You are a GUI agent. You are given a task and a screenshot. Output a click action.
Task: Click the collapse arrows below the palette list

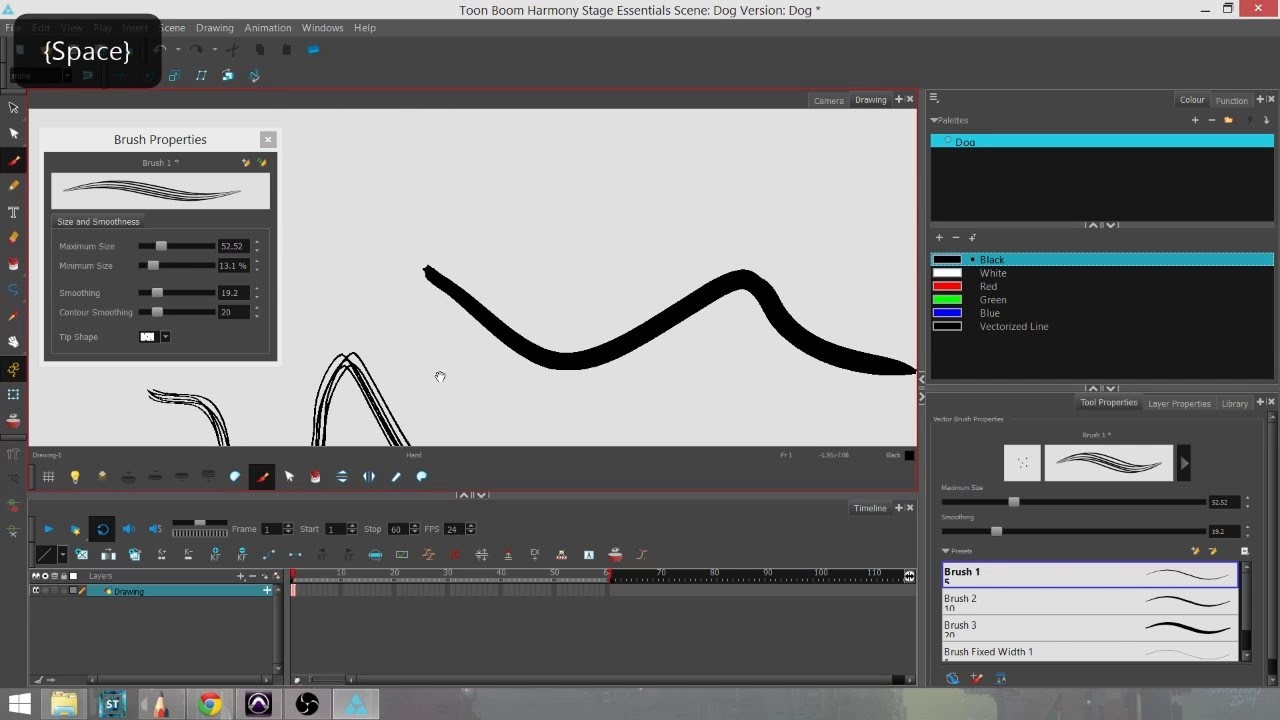click(1102, 225)
